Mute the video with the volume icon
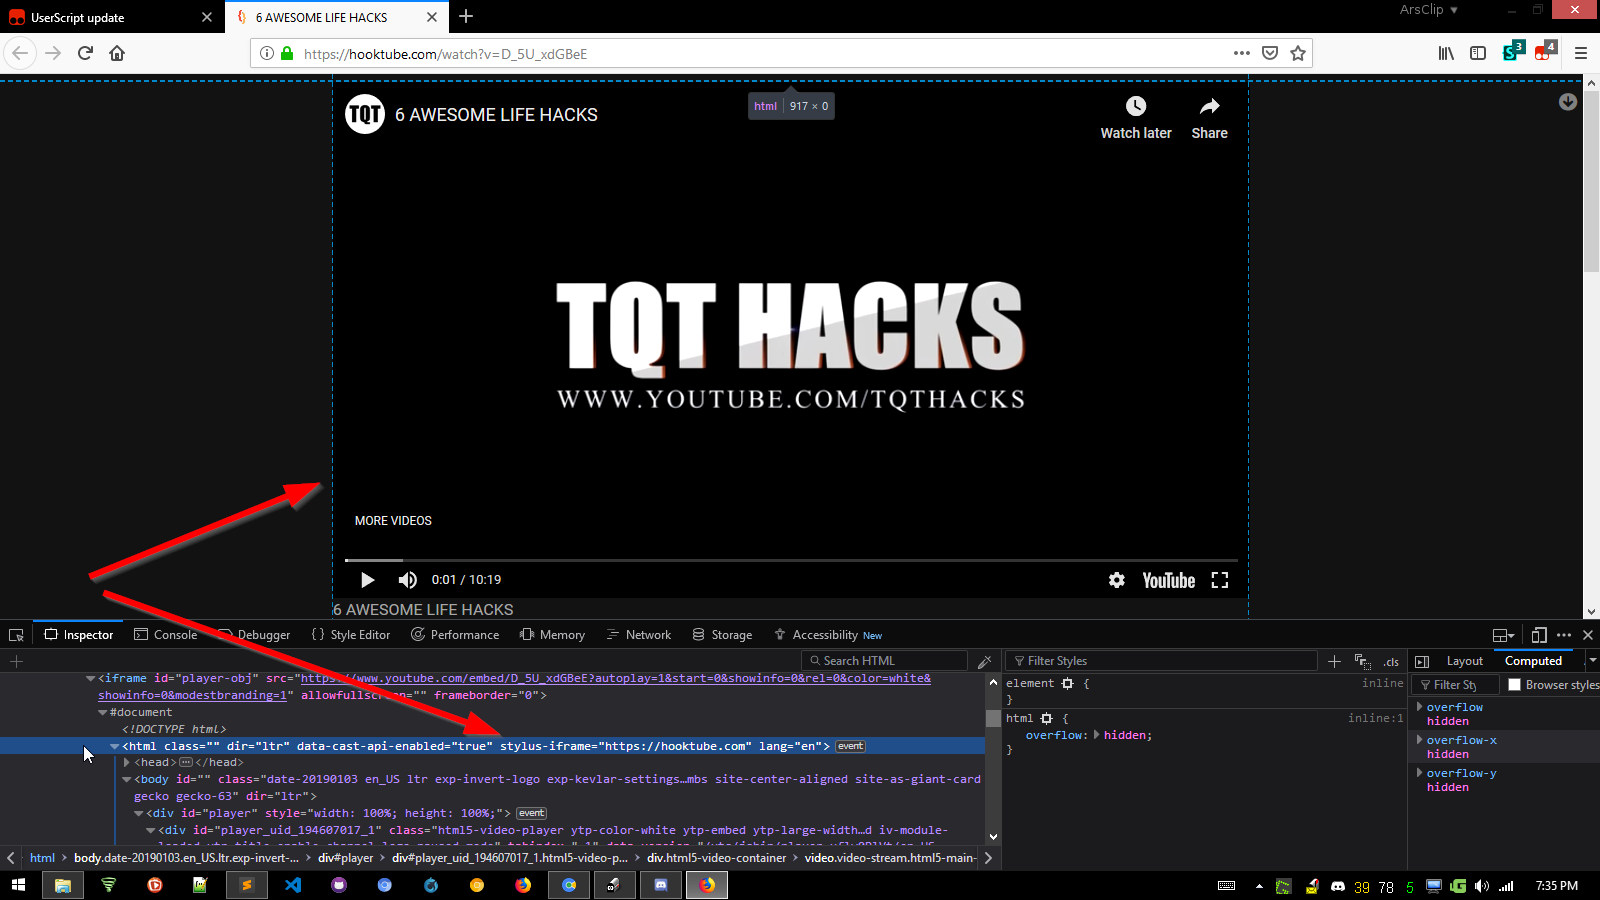The width and height of the screenshot is (1600, 900). (407, 580)
